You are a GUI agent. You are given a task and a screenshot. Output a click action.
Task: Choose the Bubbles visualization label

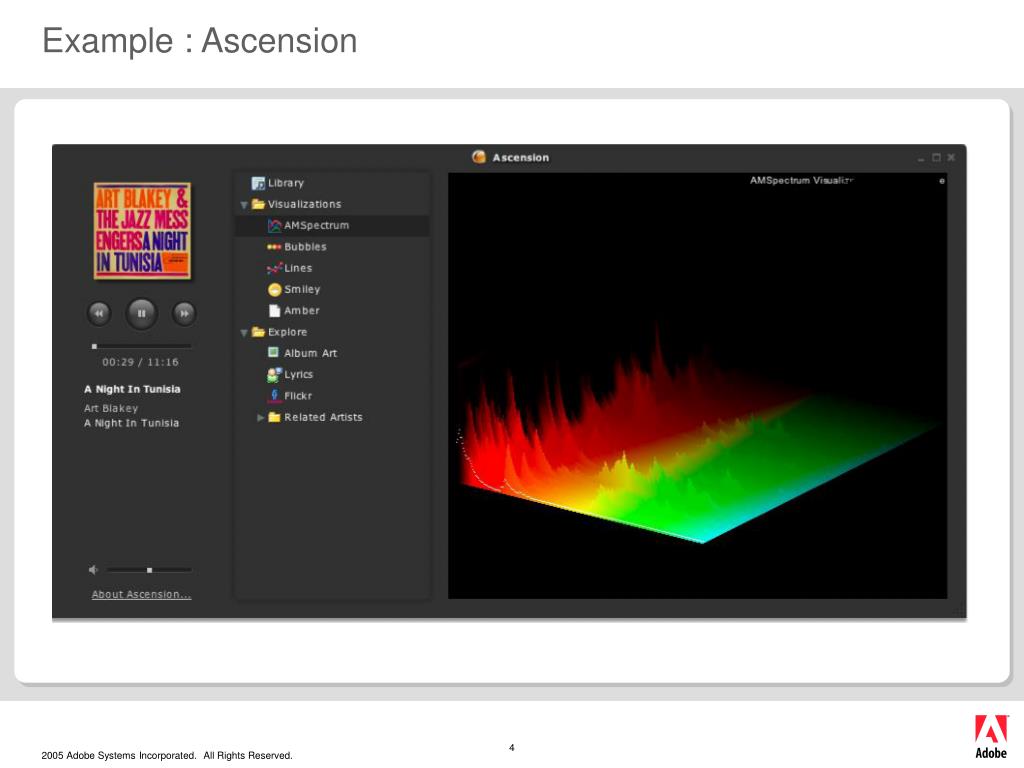coord(305,247)
